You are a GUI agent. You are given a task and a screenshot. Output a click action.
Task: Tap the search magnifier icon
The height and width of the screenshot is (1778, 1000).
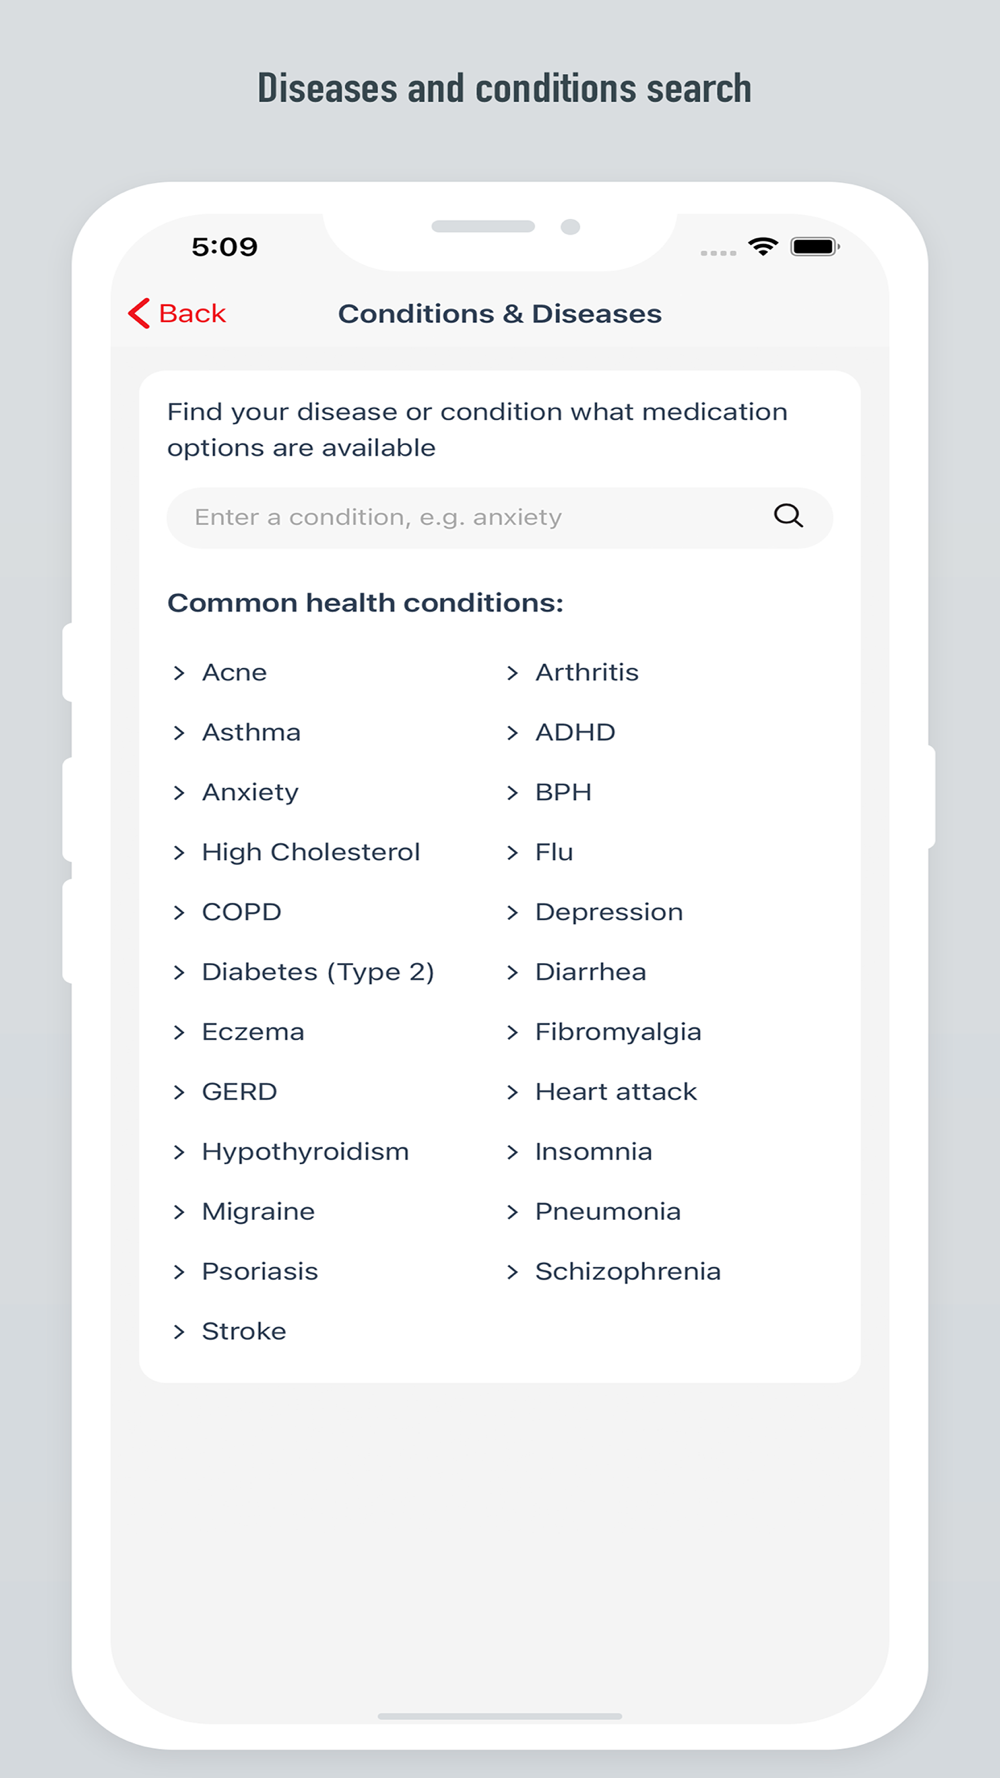pyautogui.click(x=788, y=516)
